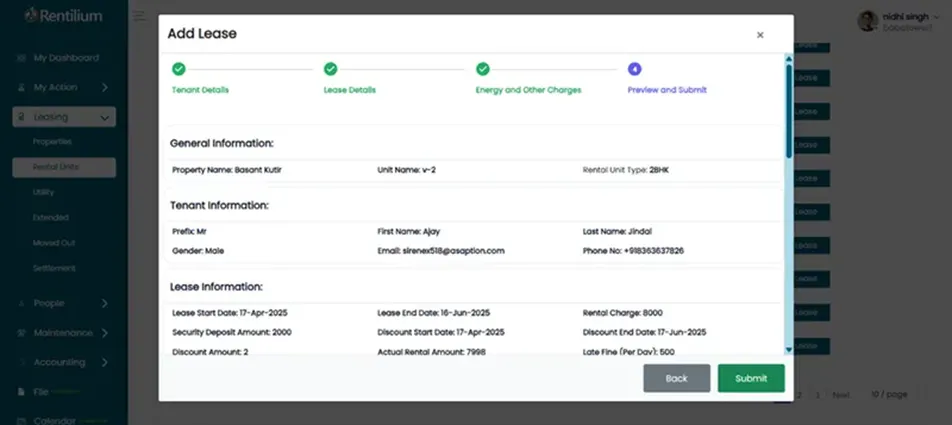The width and height of the screenshot is (952, 425).
Task: Click the Rentilium logo
Action: tap(63, 16)
